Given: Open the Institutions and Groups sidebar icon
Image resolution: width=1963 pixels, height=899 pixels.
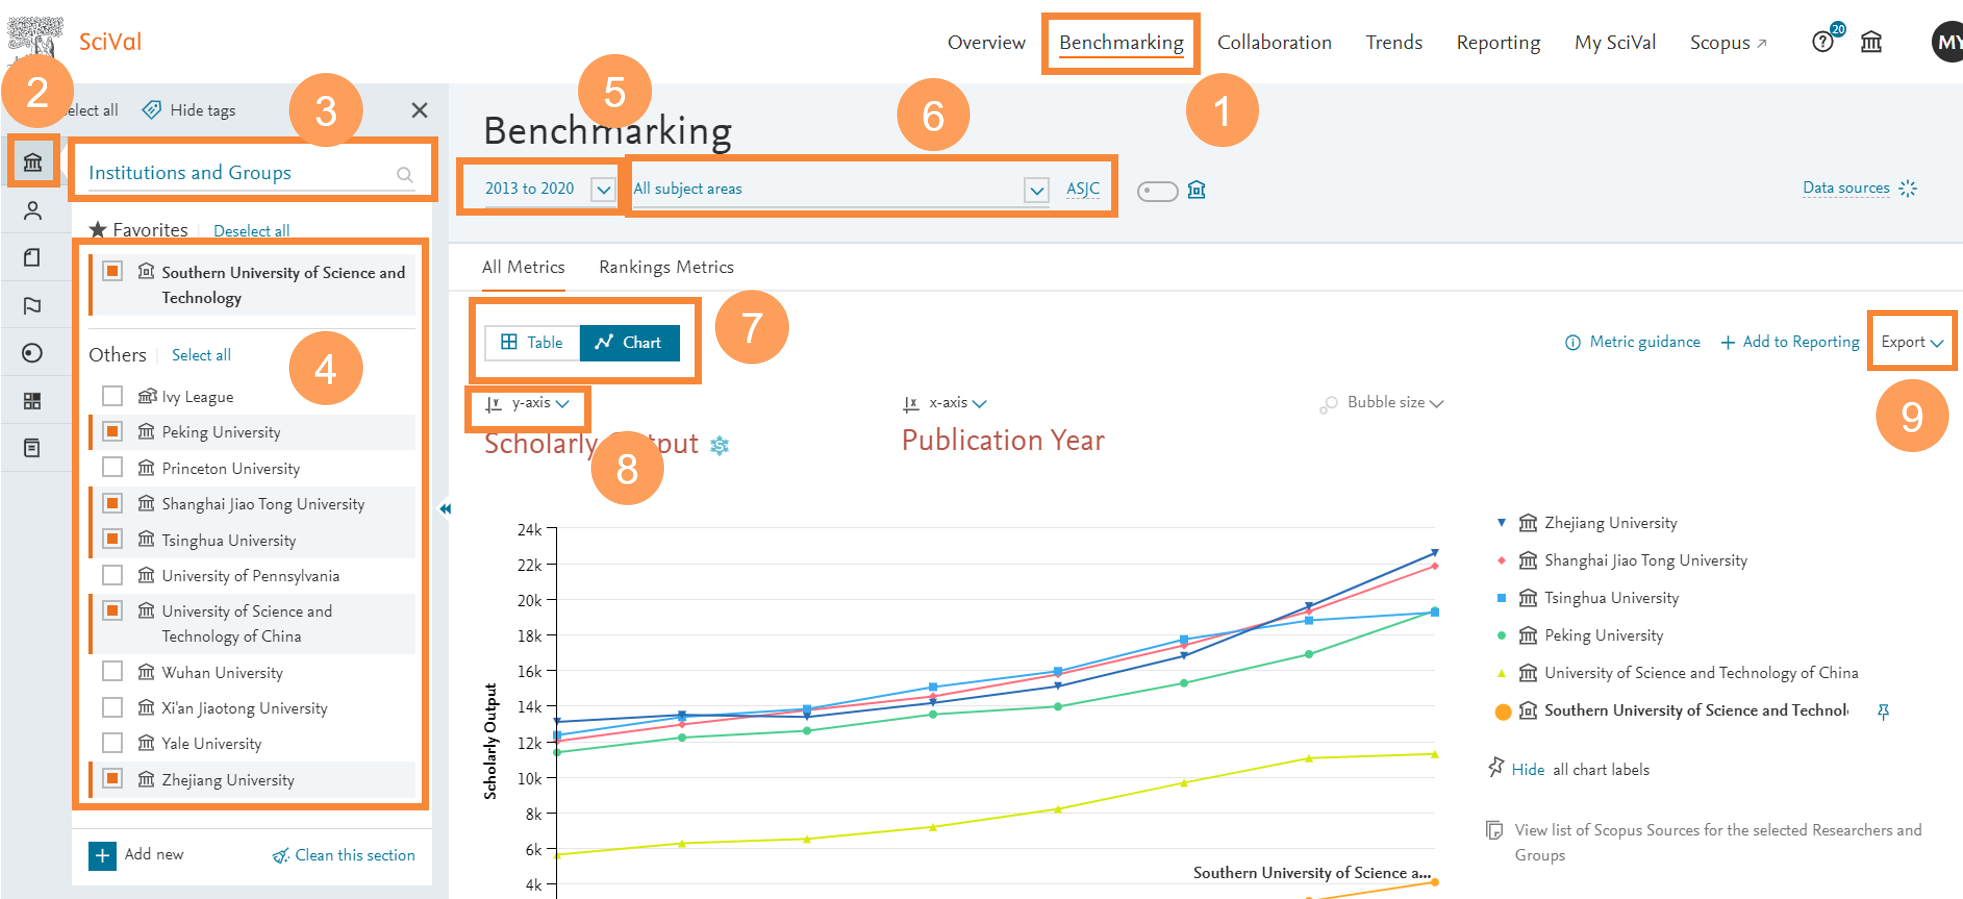Looking at the screenshot, I should pyautogui.click(x=33, y=162).
